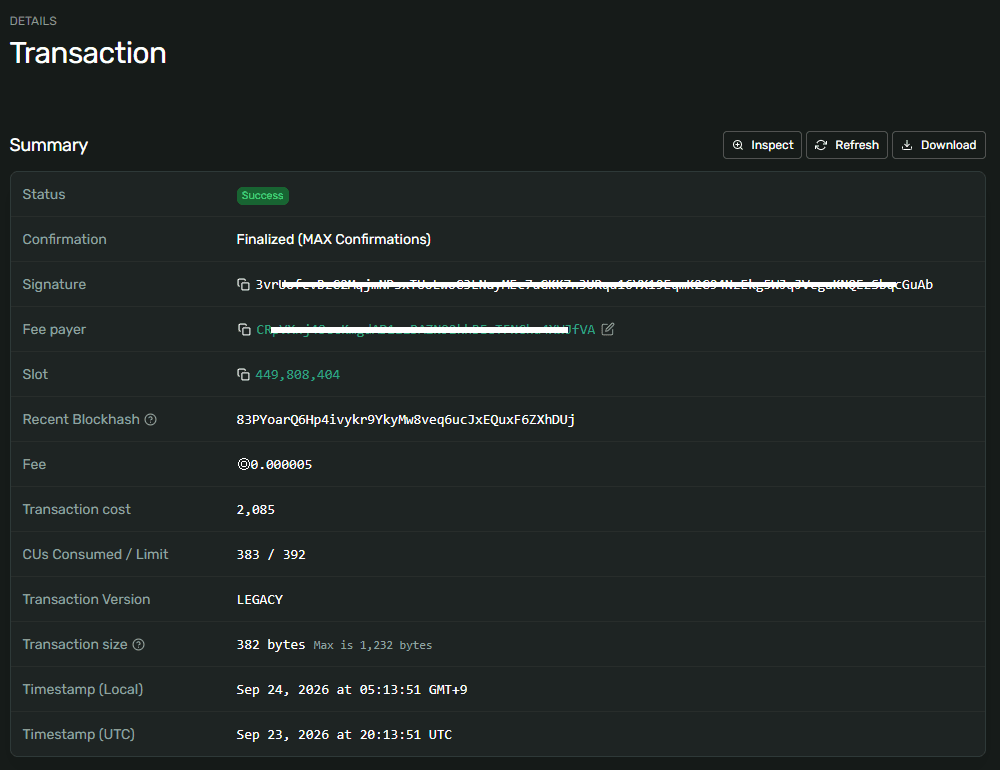1000x770 pixels.
Task: Click the Transaction page title
Action: coord(88,53)
